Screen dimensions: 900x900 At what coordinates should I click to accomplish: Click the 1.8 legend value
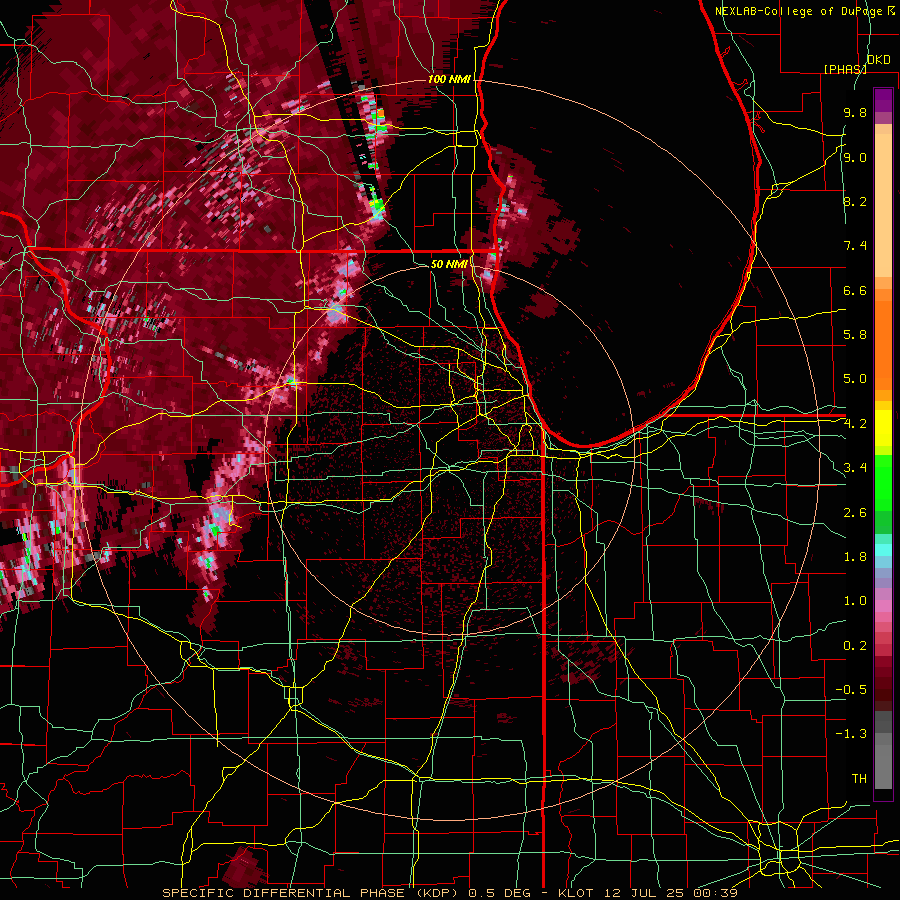tap(855, 557)
